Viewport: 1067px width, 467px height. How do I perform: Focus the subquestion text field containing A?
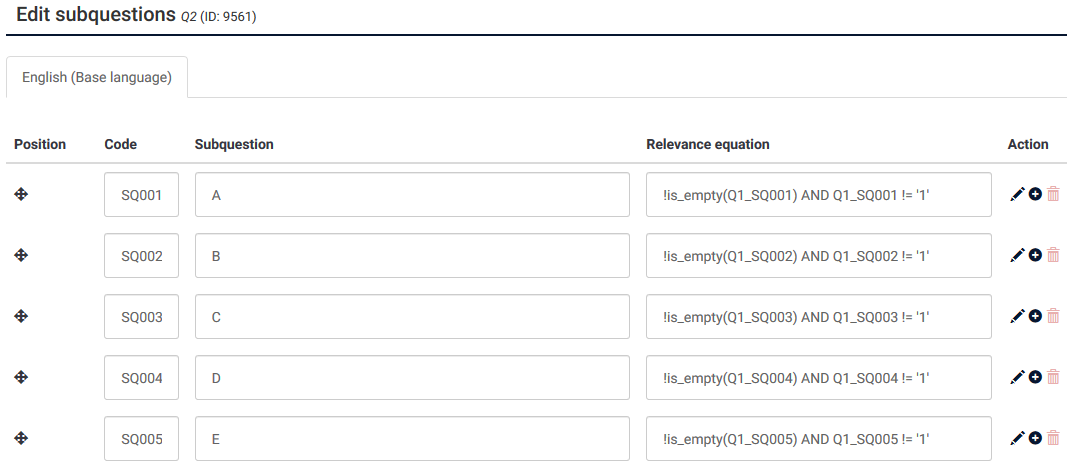(412, 195)
